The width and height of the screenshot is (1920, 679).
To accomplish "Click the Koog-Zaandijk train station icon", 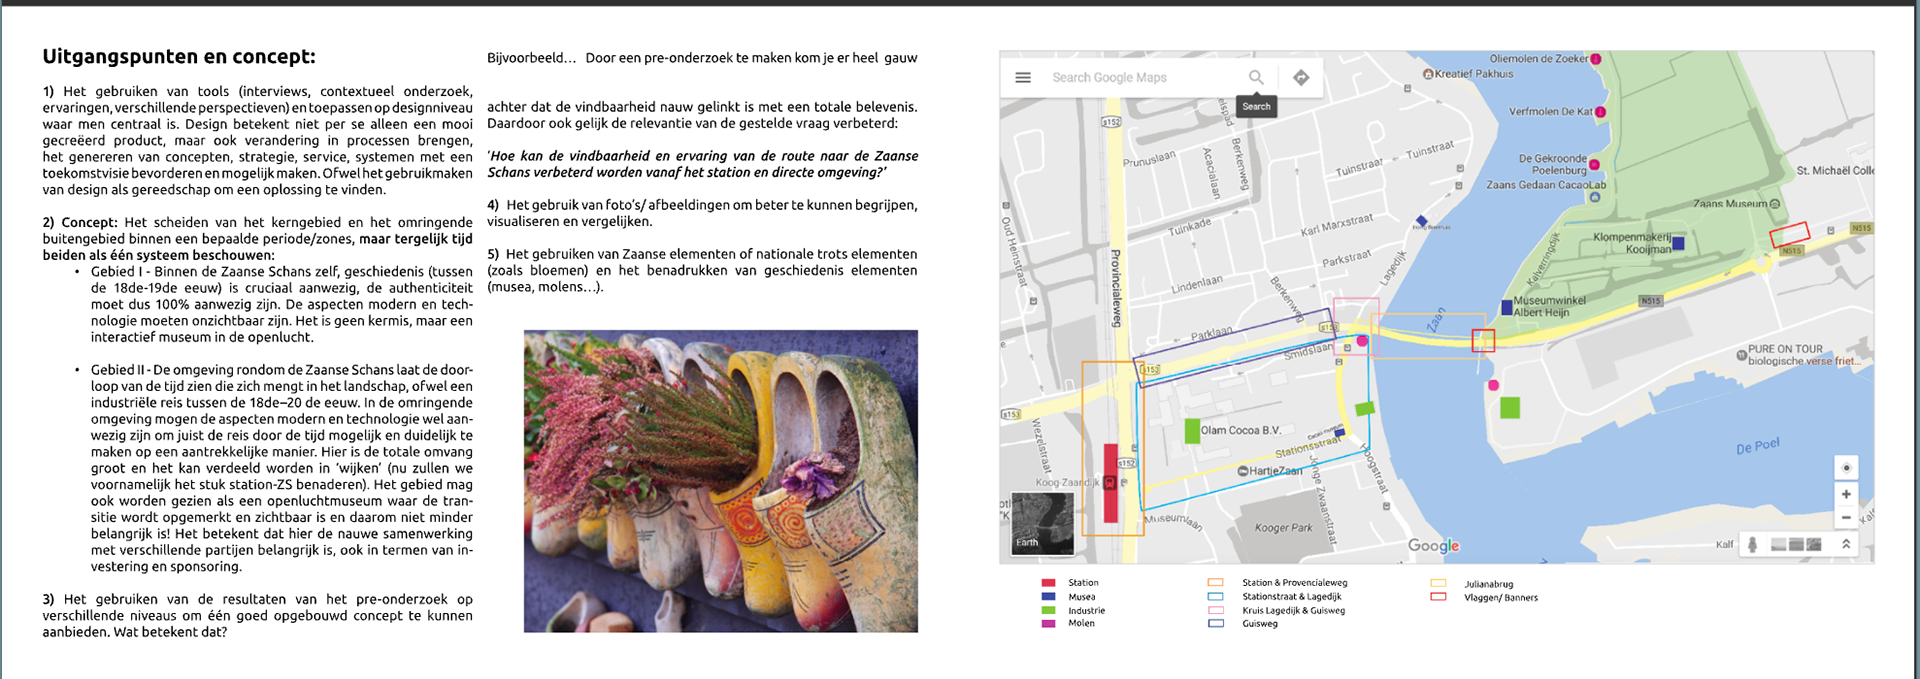I will (x=1110, y=482).
